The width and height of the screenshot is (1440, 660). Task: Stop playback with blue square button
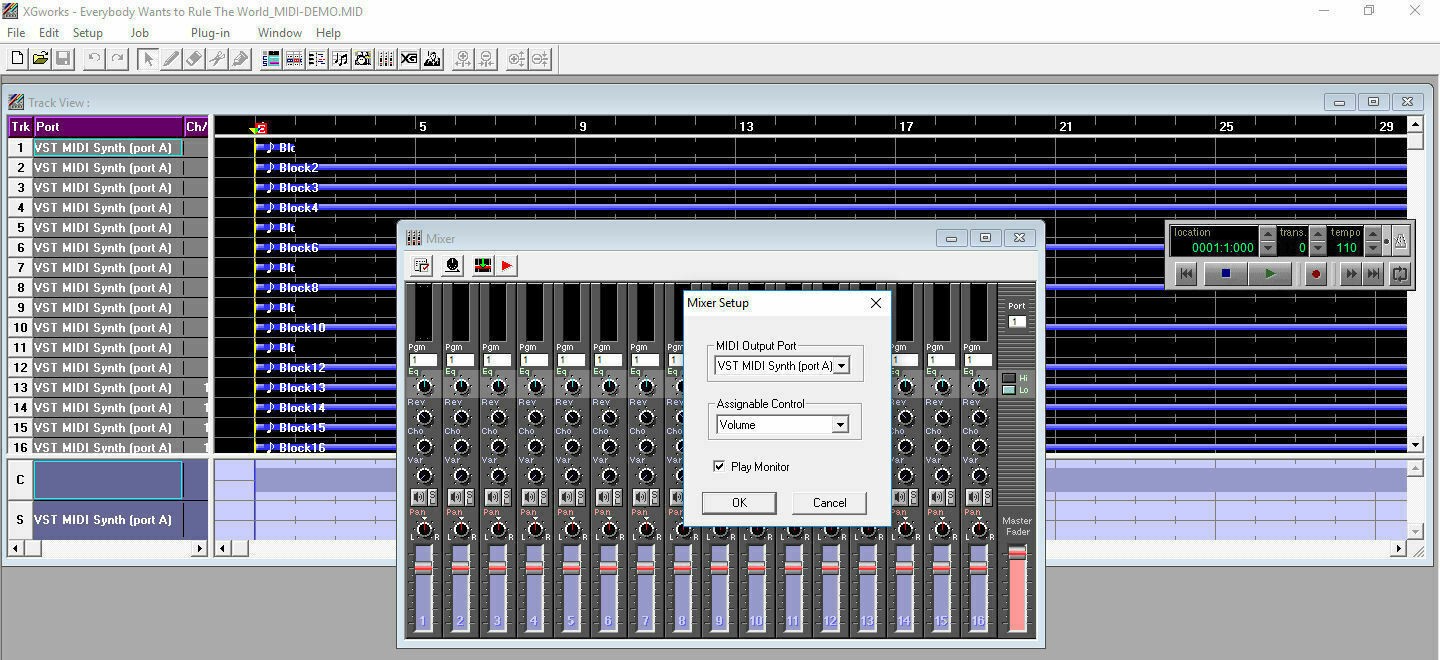pos(1226,274)
